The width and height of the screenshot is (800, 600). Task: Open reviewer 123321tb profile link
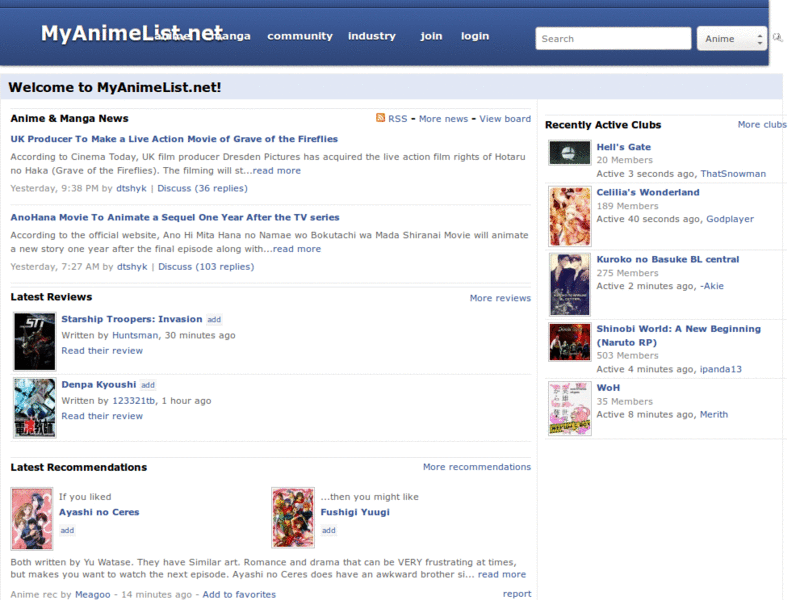134,401
